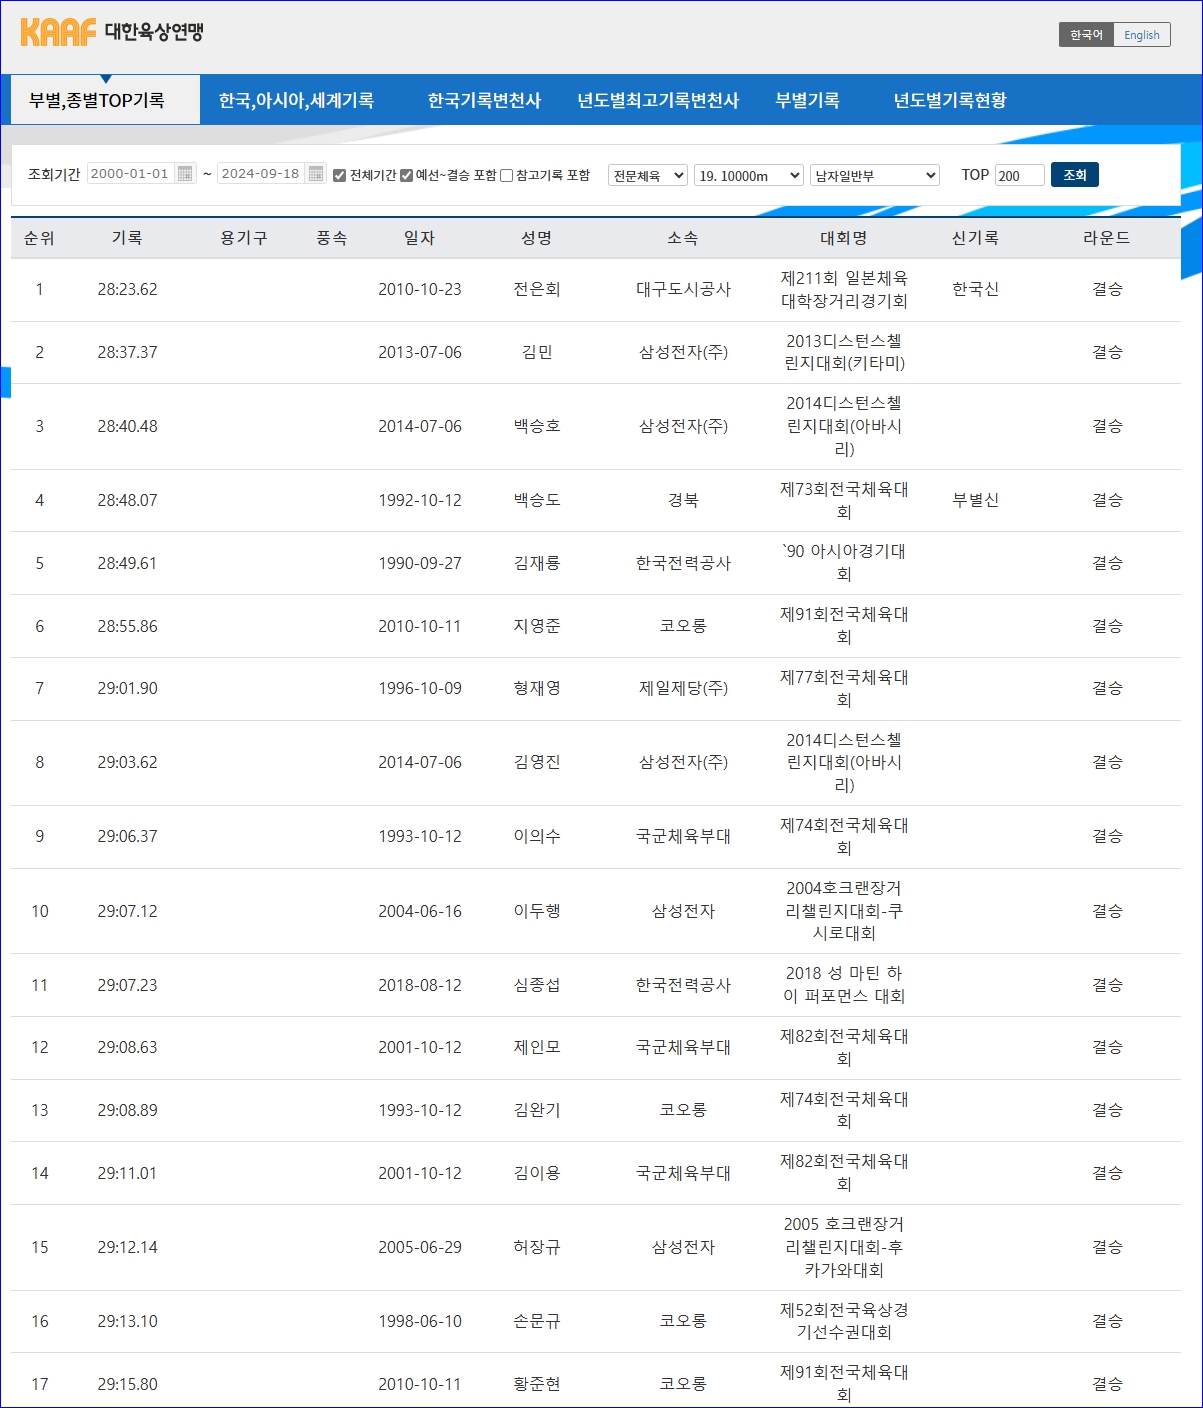1203x1408 pixels.
Task: Click the 조회 search button
Action: coord(1075,175)
